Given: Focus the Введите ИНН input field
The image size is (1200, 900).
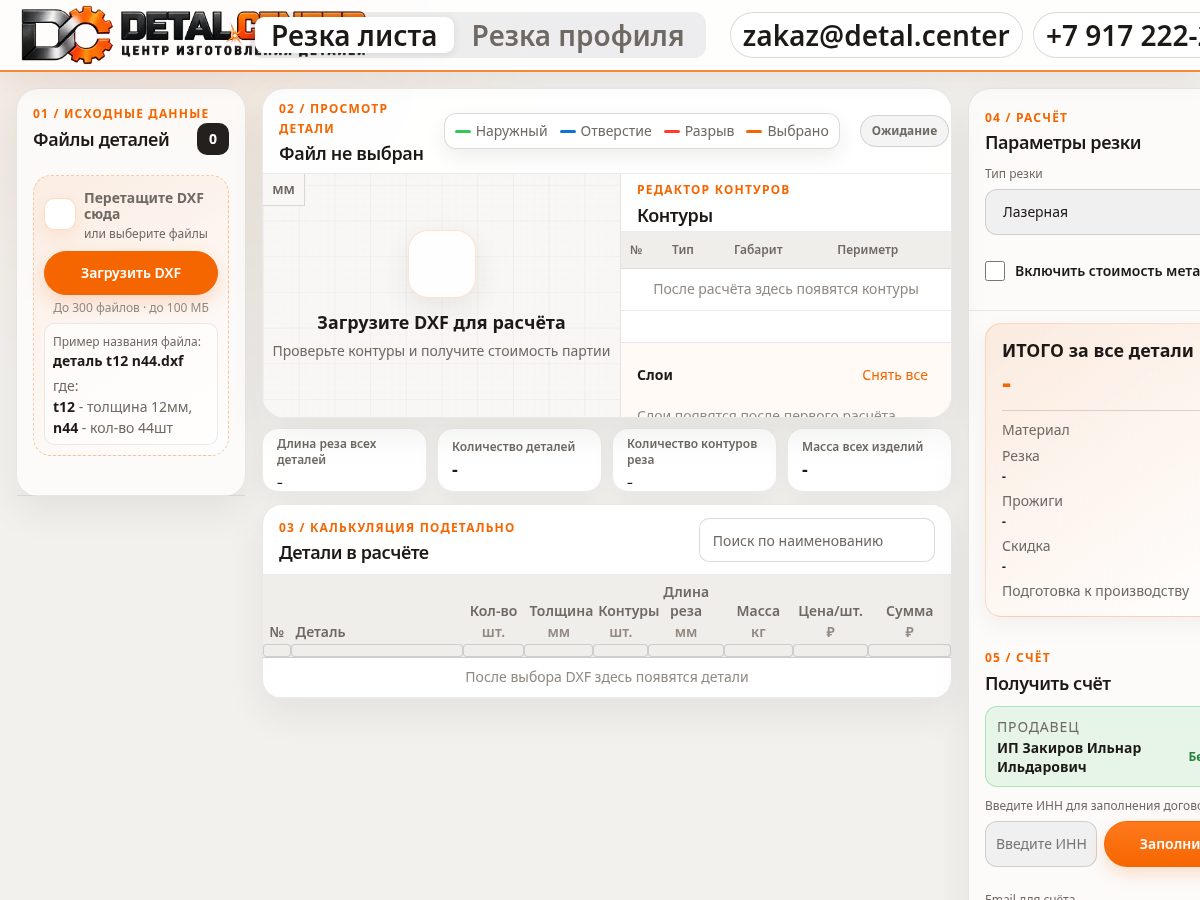Looking at the screenshot, I should [1041, 844].
